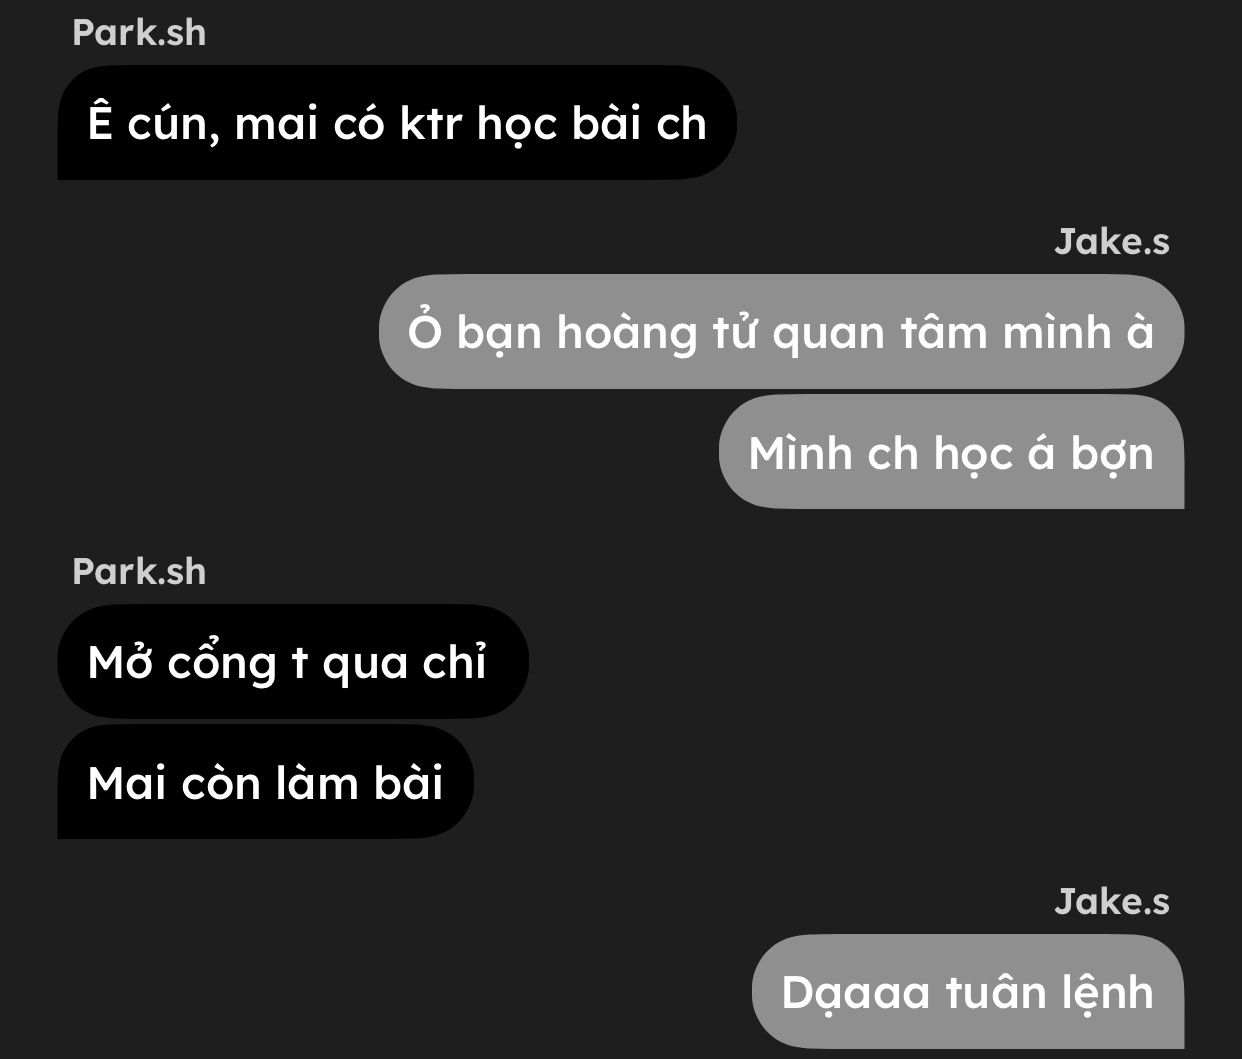Open the Jake.s name above the "Ỏ bạn" message
Viewport: 1242px width, 1059px height.
point(1111,241)
